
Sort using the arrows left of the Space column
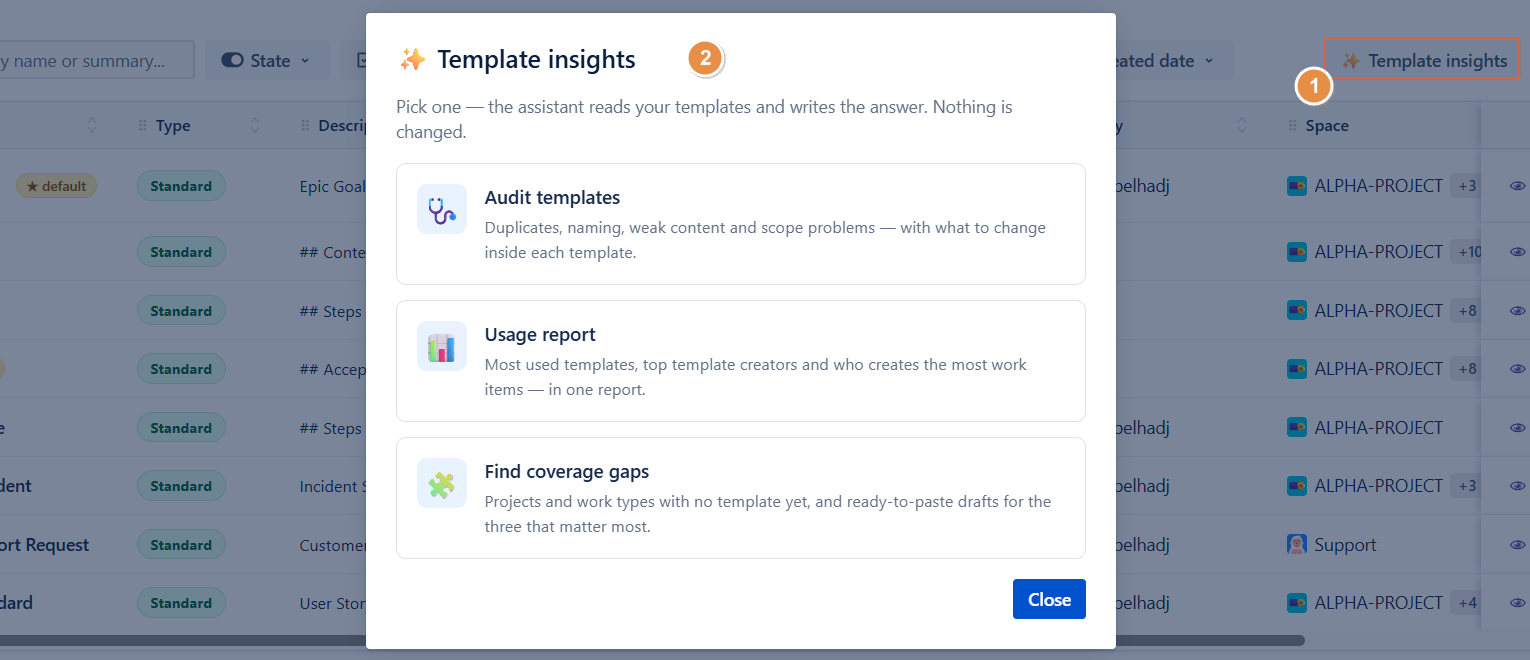[1242, 126]
